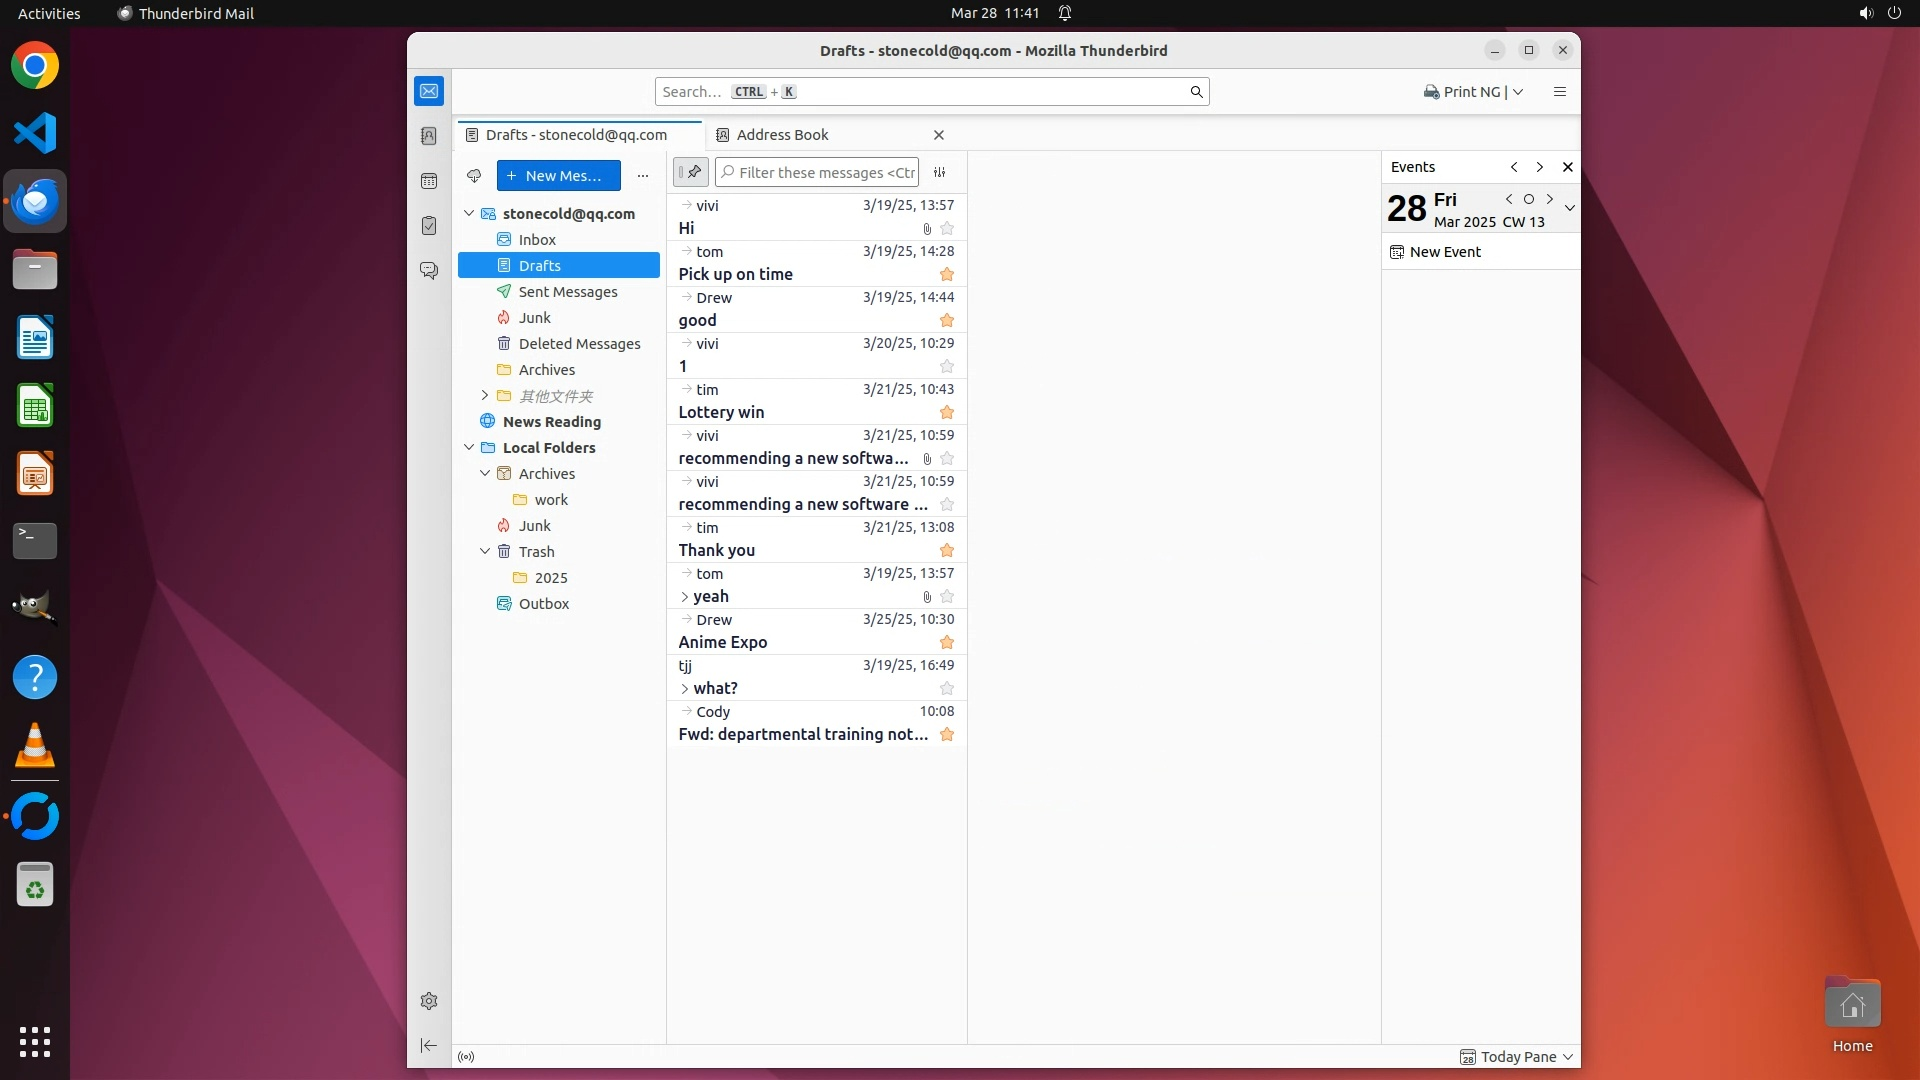Click the Filter these messages field

825,173
